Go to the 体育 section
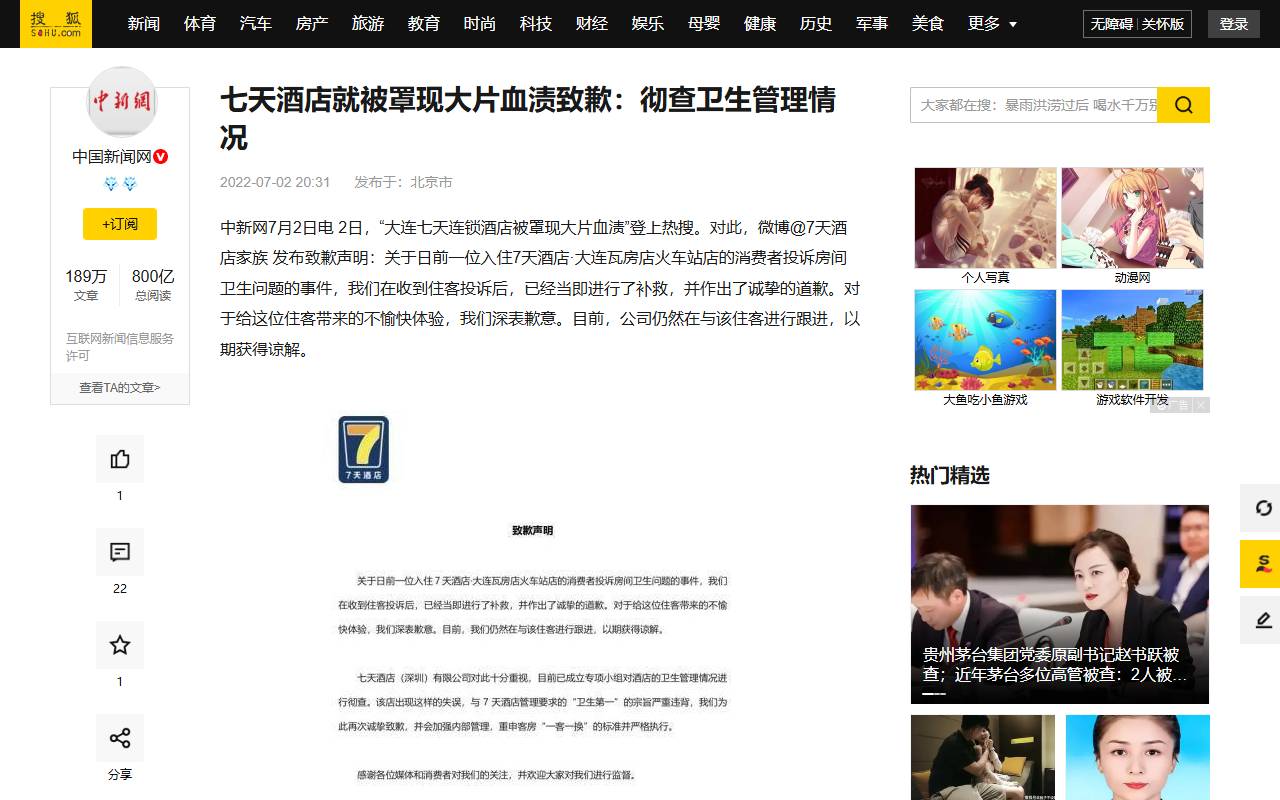 tap(200, 24)
